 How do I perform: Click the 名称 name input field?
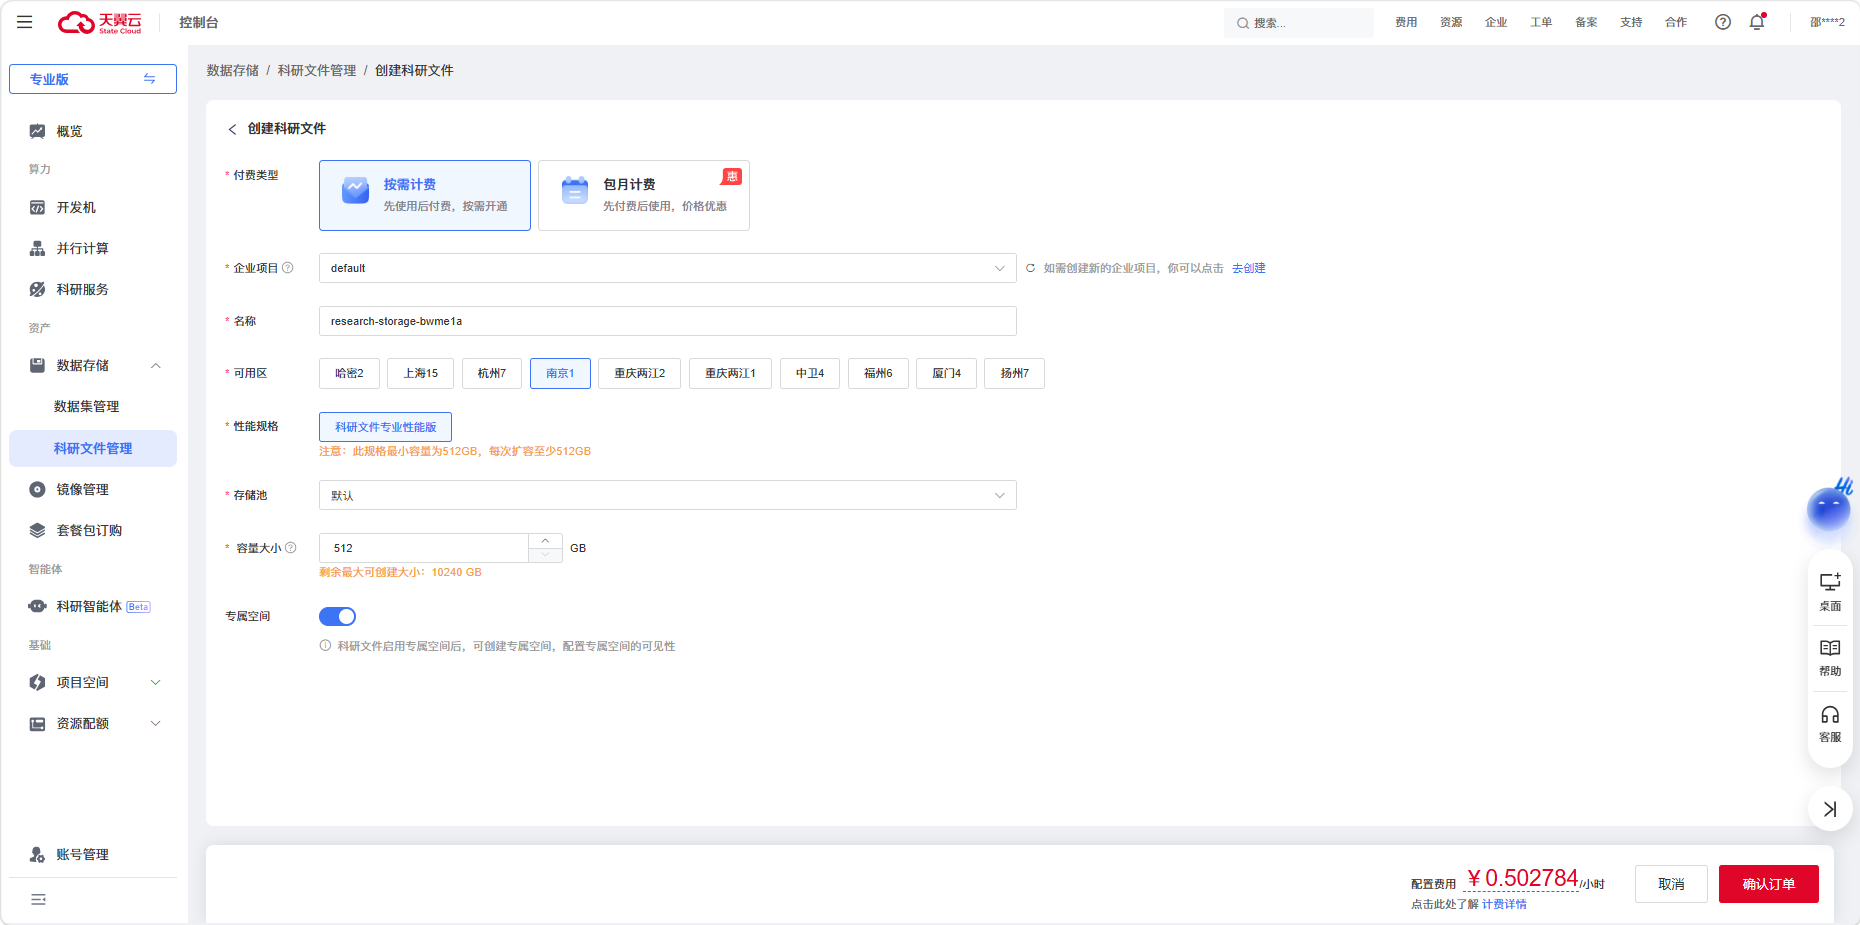667,321
